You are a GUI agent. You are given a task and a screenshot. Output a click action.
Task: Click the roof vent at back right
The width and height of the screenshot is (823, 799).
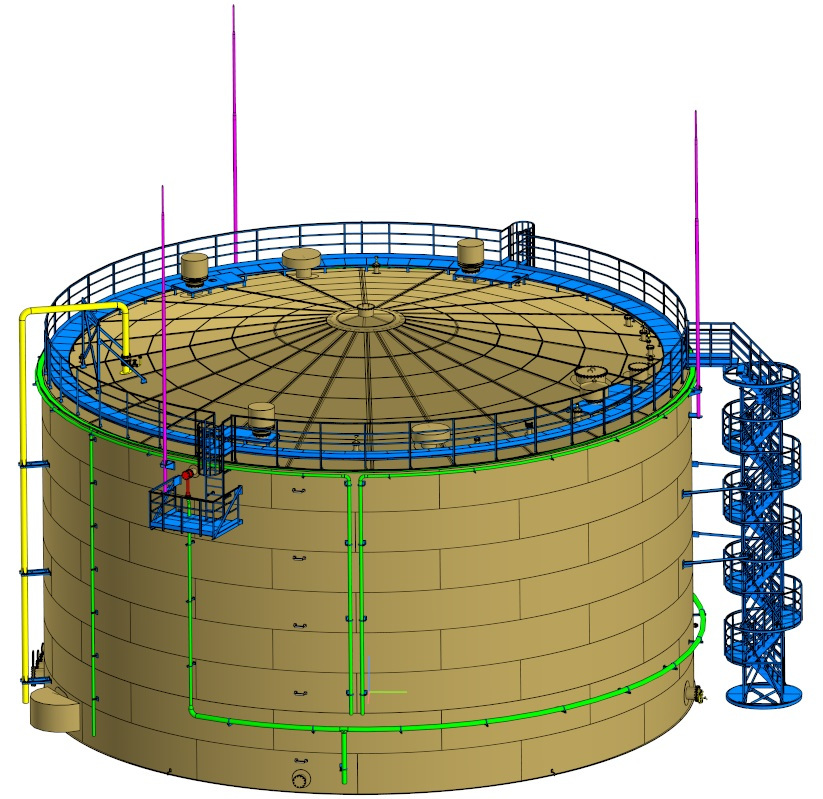tap(470, 253)
